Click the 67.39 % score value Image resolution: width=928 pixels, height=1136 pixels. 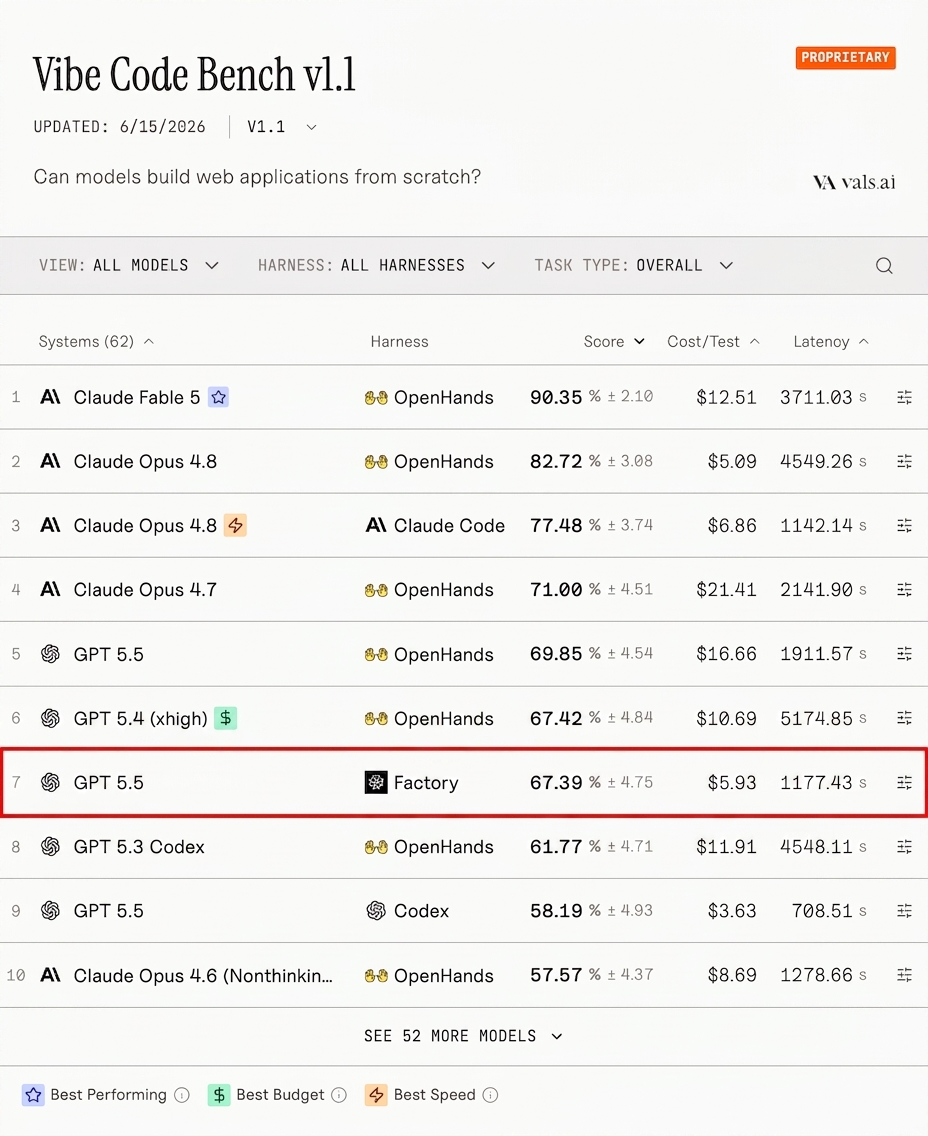(x=565, y=782)
